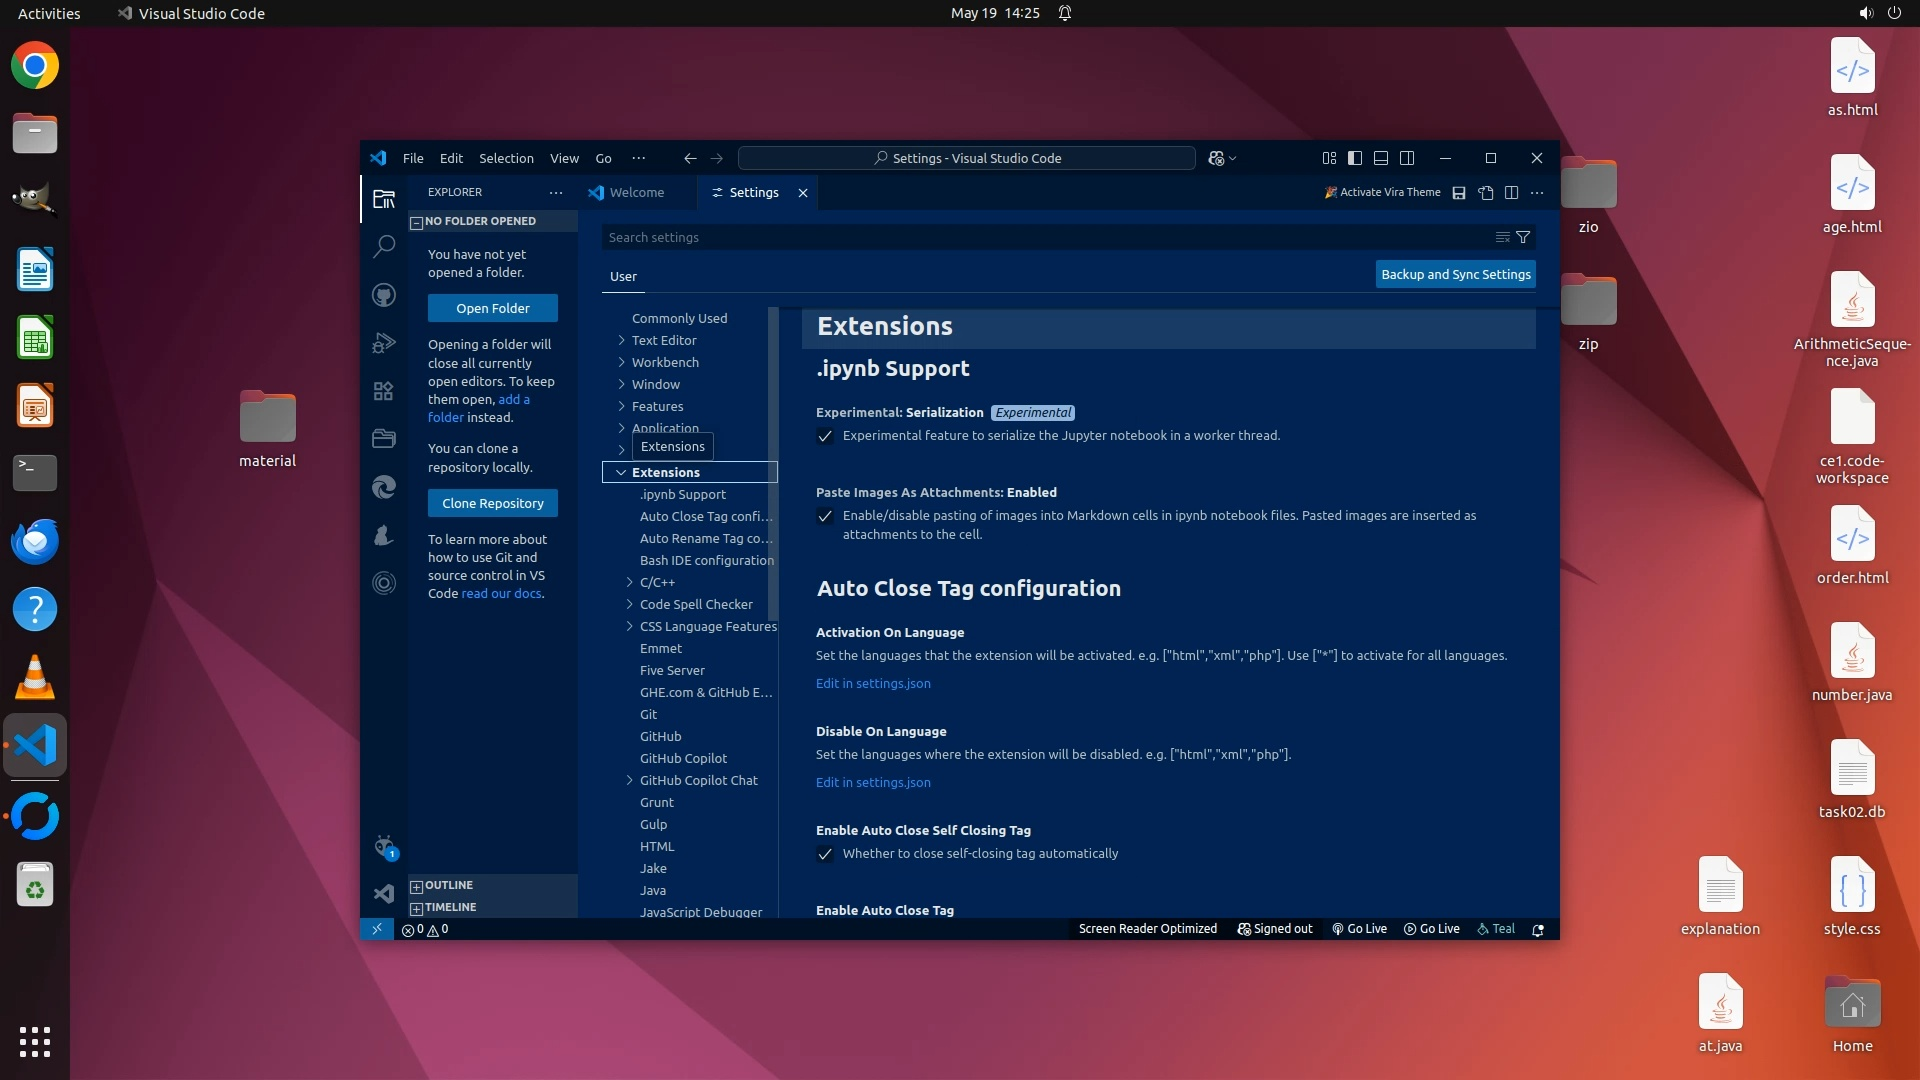Image resolution: width=1920 pixels, height=1080 pixels.
Task: Open the GitHub view in activity bar
Action: pyautogui.click(x=384, y=295)
